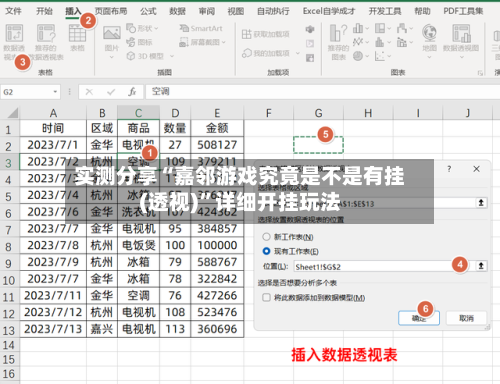Click the 金额 header cell

click(x=217, y=128)
